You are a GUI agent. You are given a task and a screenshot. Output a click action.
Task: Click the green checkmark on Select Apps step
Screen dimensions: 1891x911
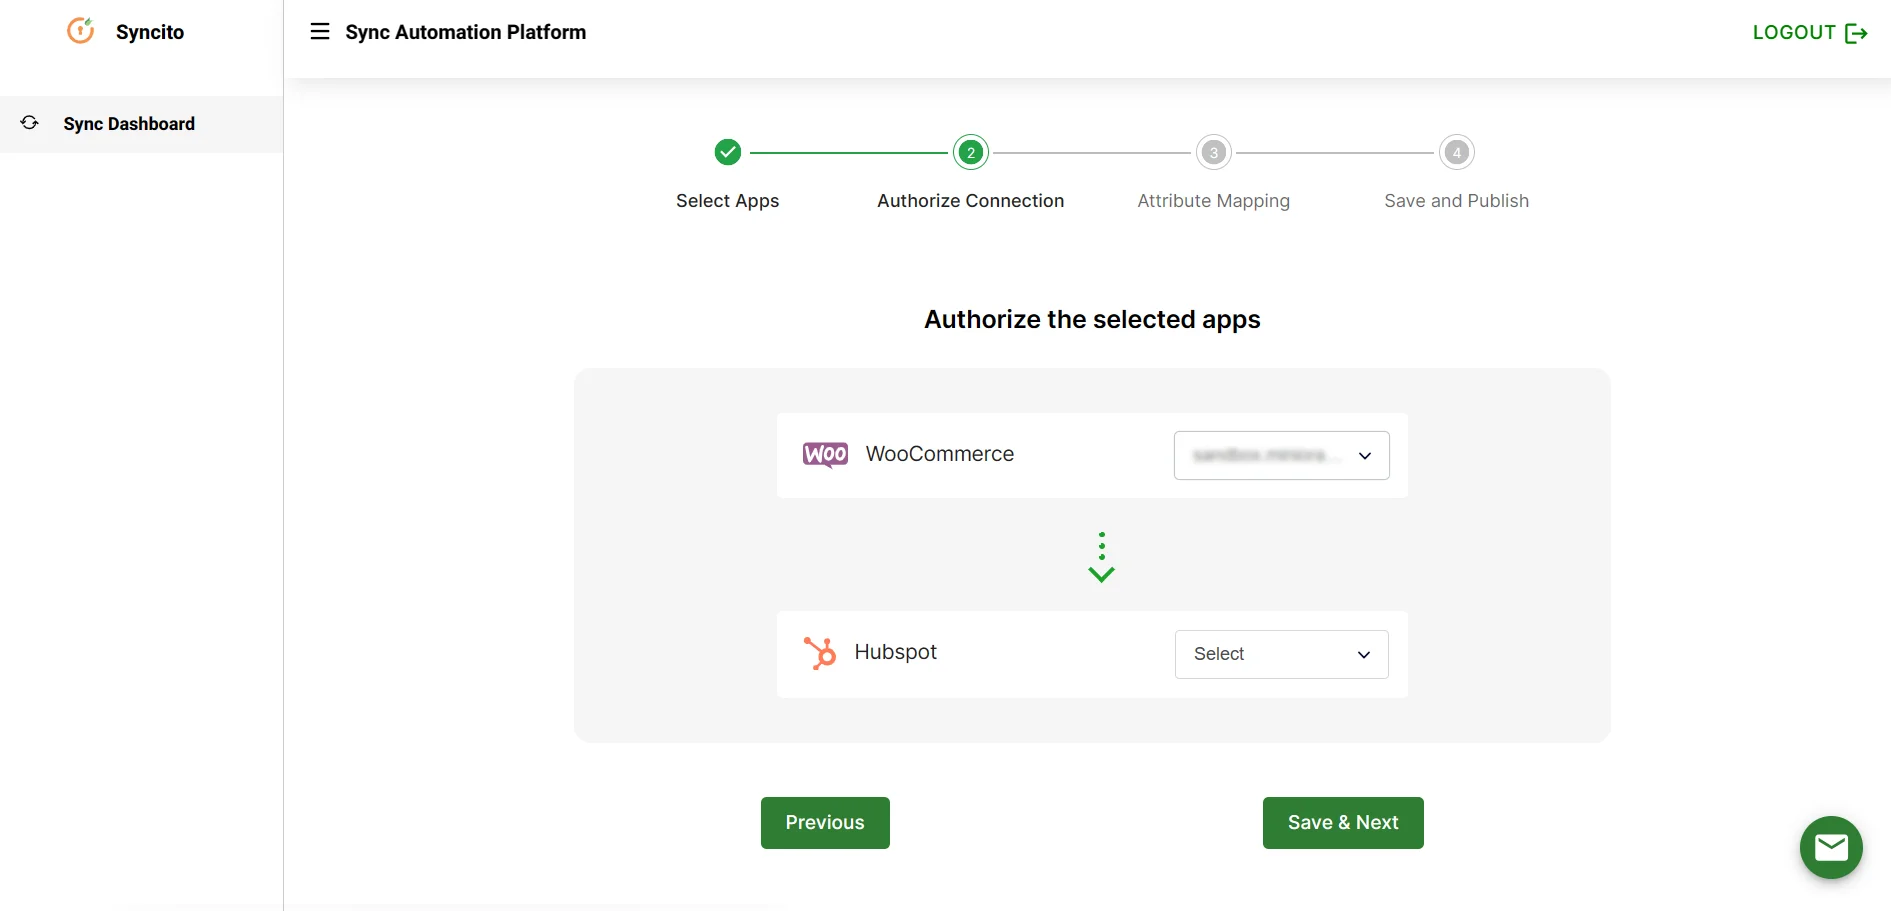pyautogui.click(x=727, y=152)
